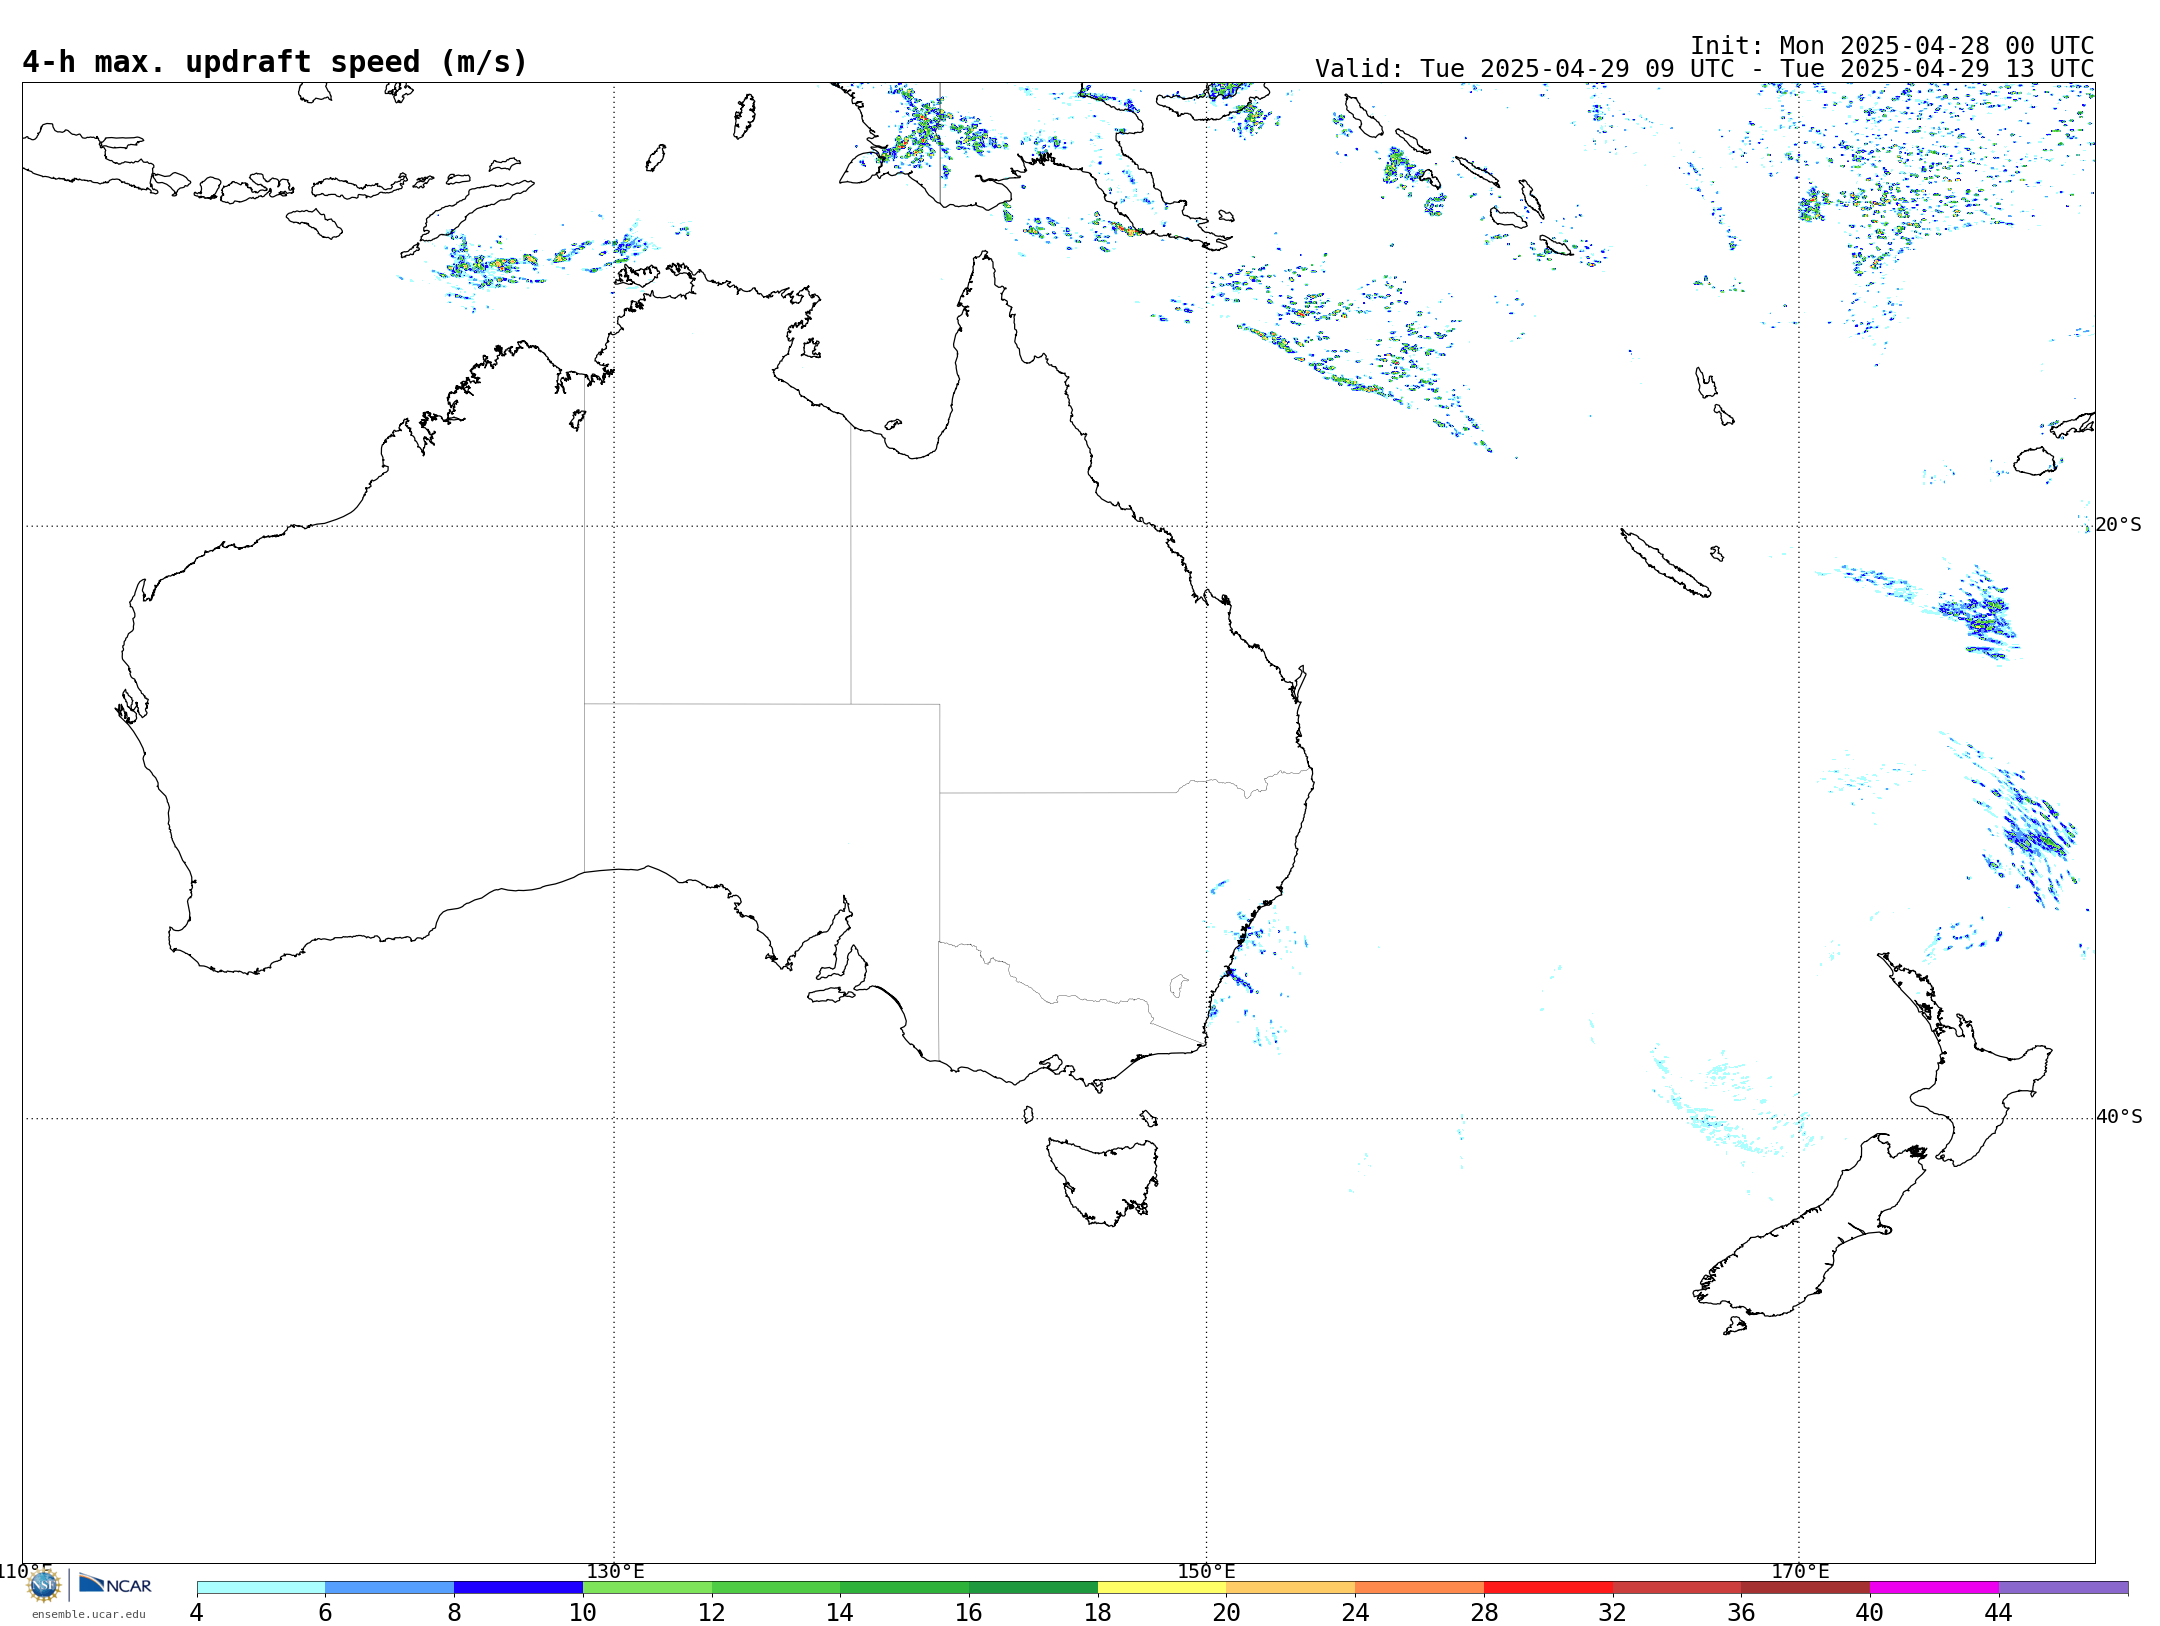Click the colorbar label '10'

click(583, 1612)
